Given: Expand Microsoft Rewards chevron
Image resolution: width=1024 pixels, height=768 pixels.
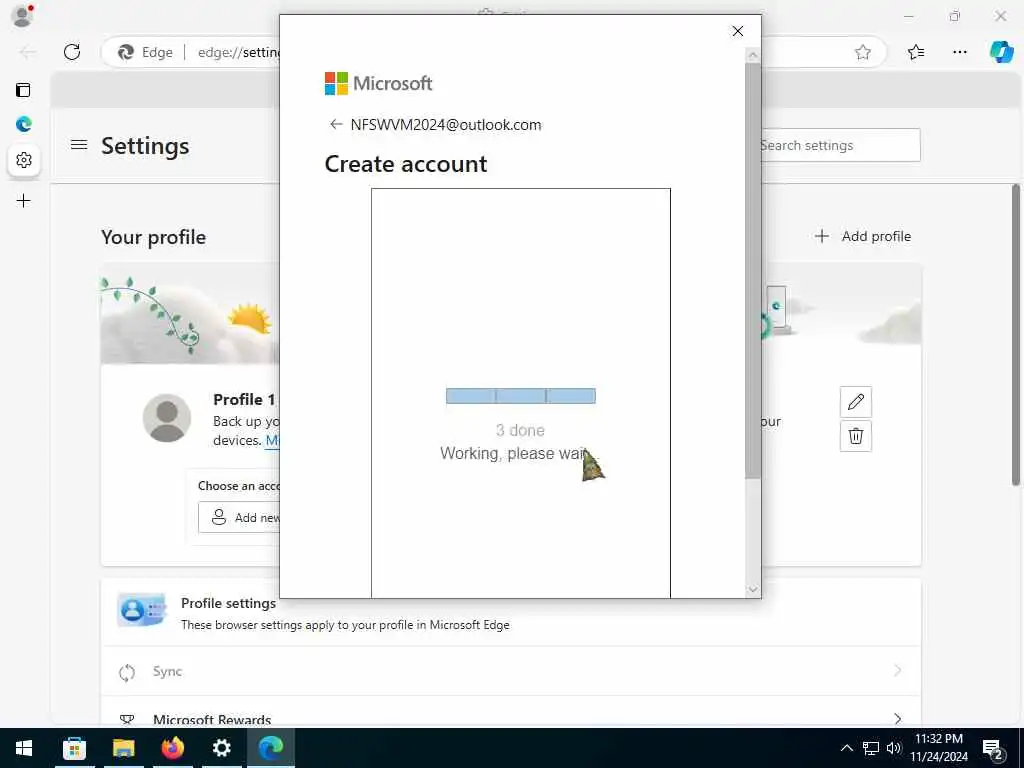Looking at the screenshot, I should [897, 718].
